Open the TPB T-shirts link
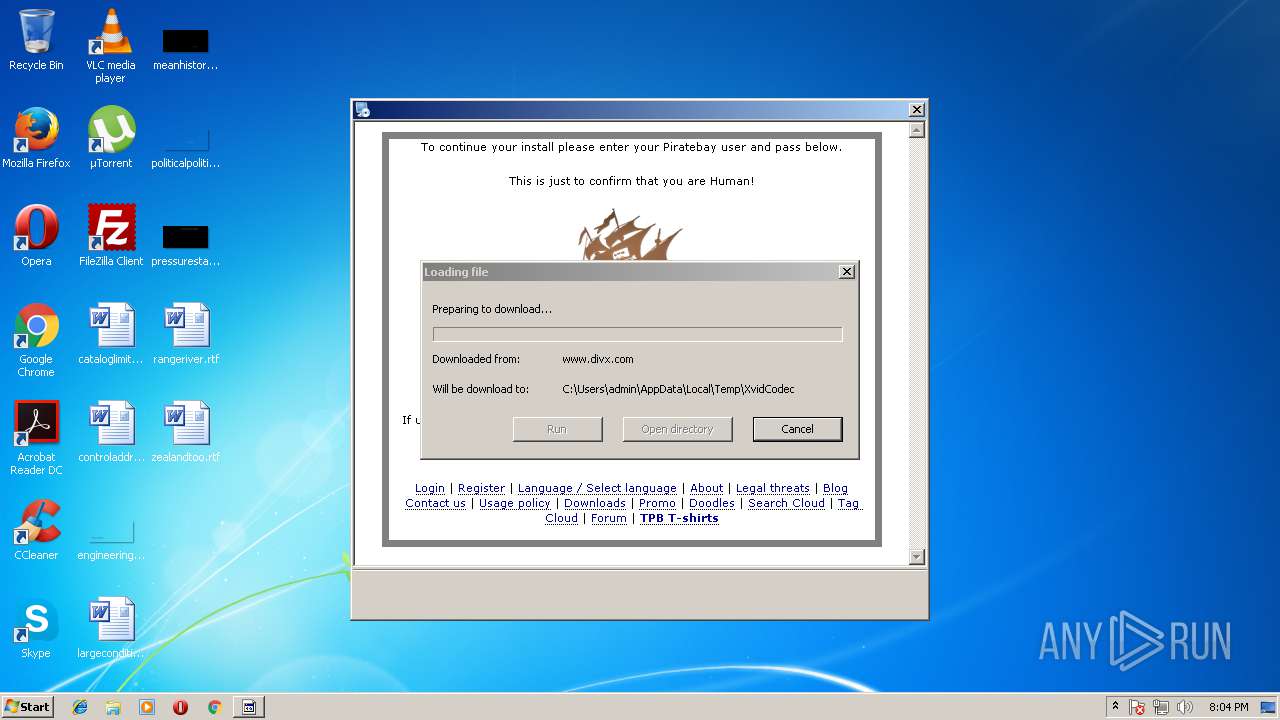This screenshot has width=1280, height=720. pos(679,519)
